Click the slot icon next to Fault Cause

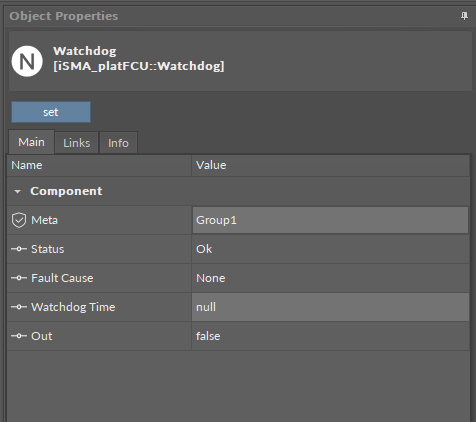pos(19,278)
